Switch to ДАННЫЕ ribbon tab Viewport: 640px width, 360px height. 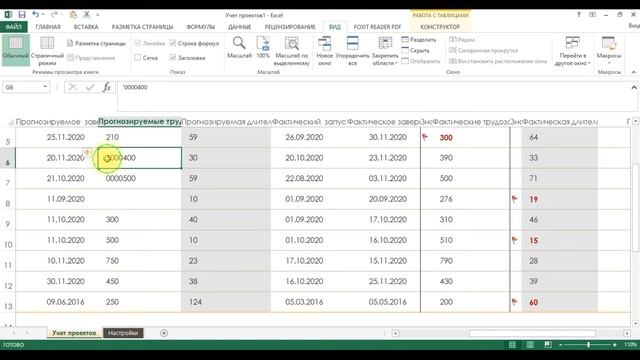point(240,27)
